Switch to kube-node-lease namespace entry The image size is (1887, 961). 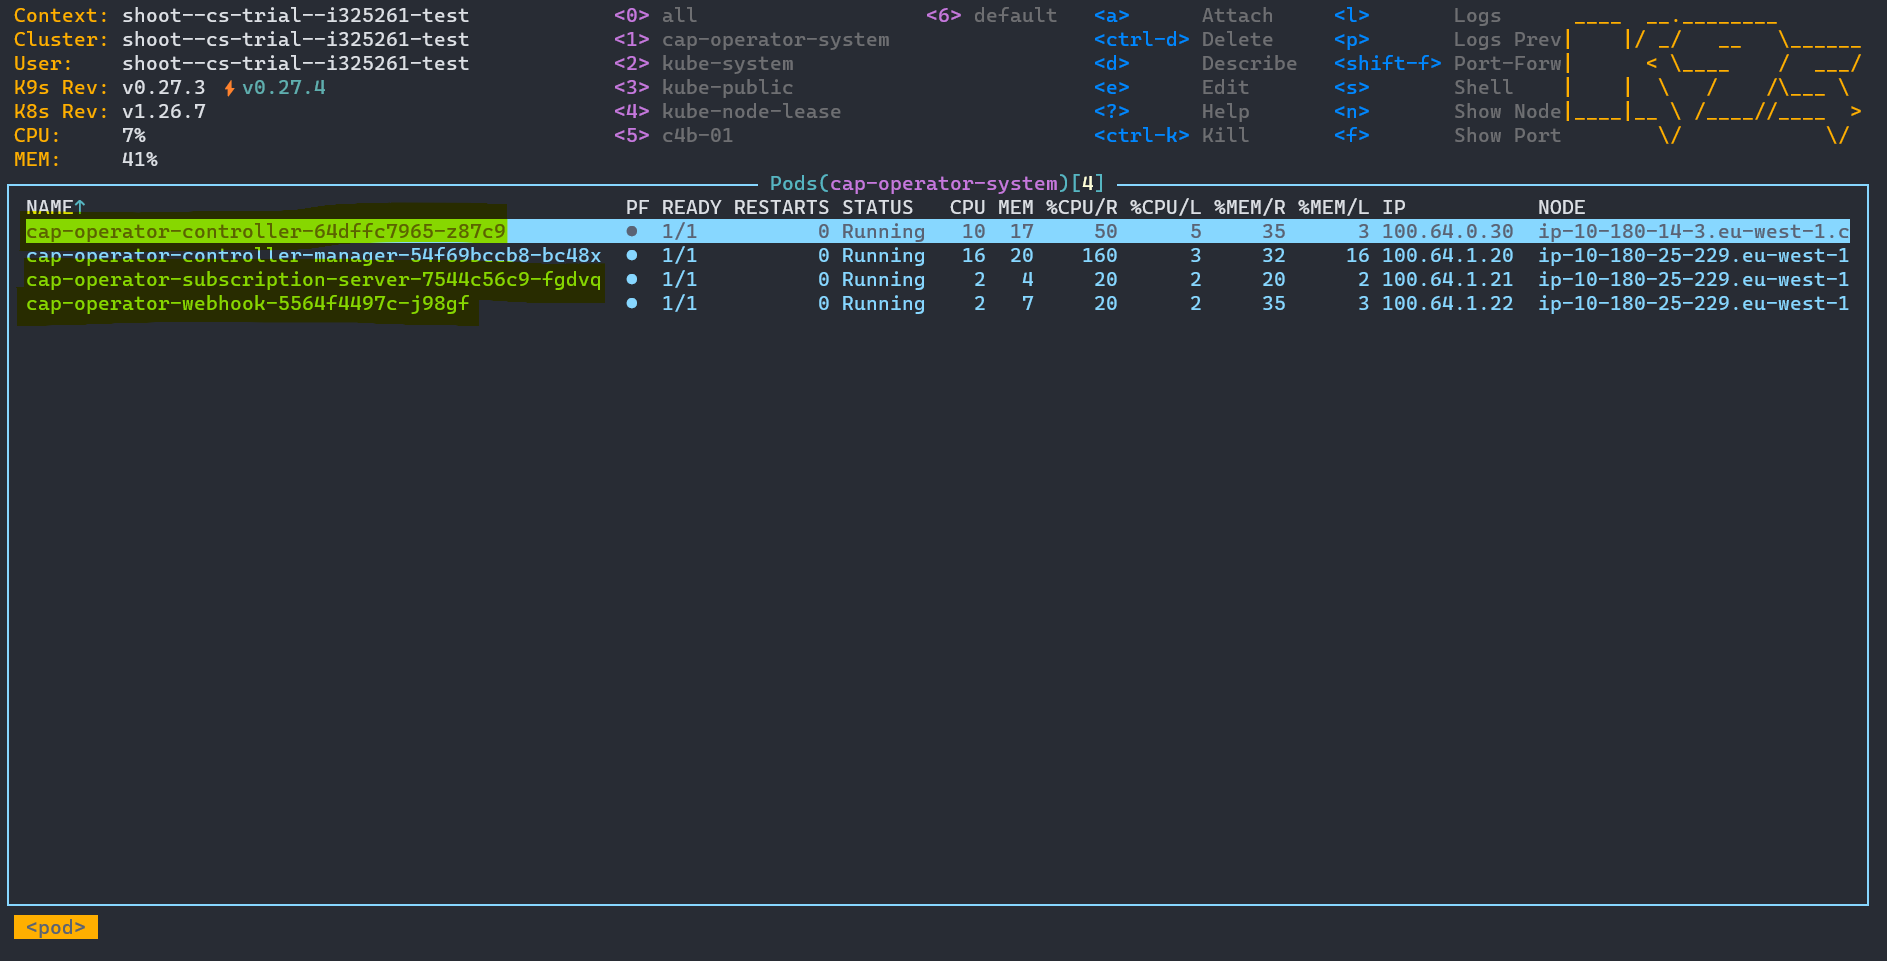pyautogui.click(x=728, y=111)
